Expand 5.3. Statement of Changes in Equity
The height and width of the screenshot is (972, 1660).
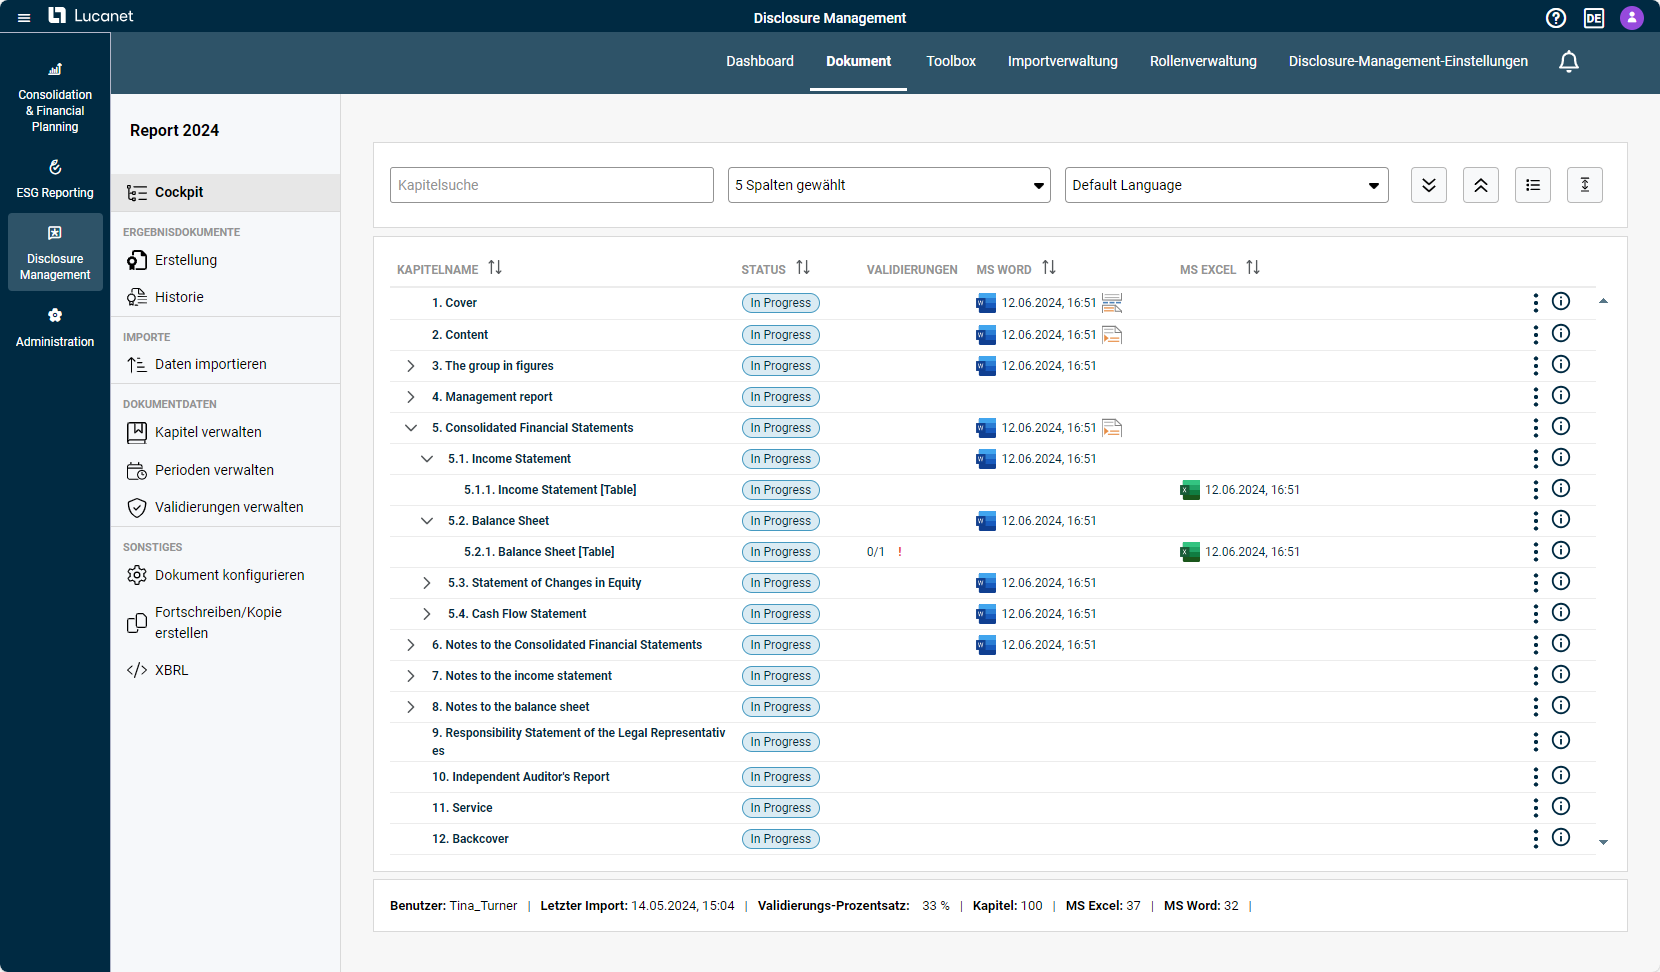point(427,583)
